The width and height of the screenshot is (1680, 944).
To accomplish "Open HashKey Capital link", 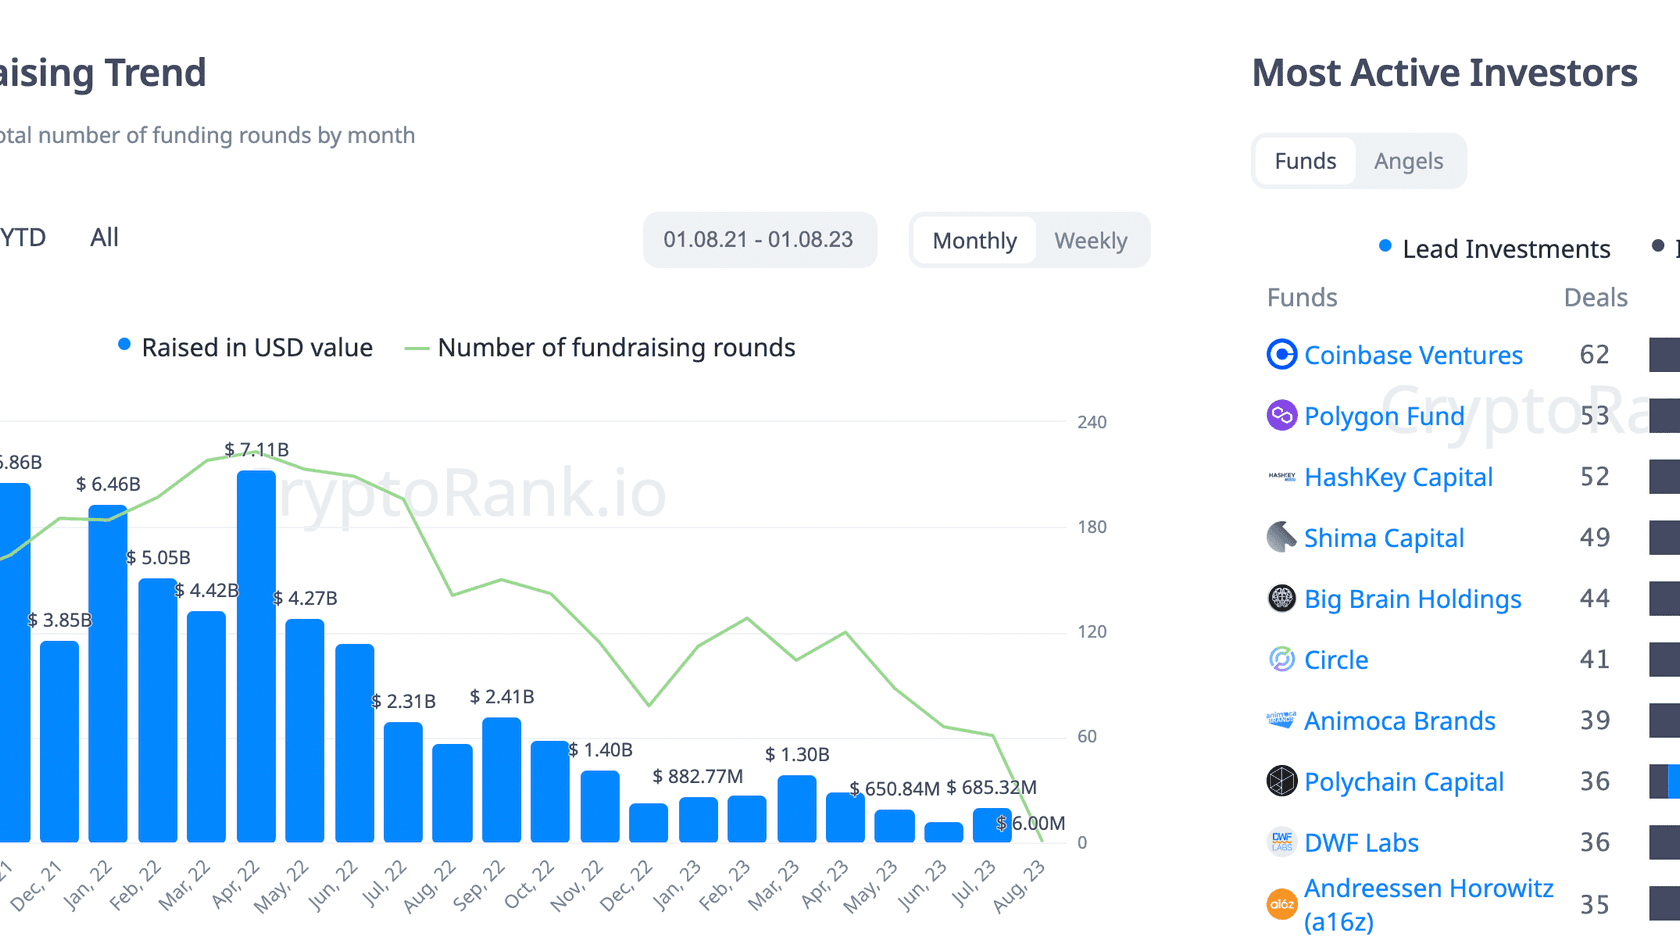I will pyautogui.click(x=1398, y=477).
